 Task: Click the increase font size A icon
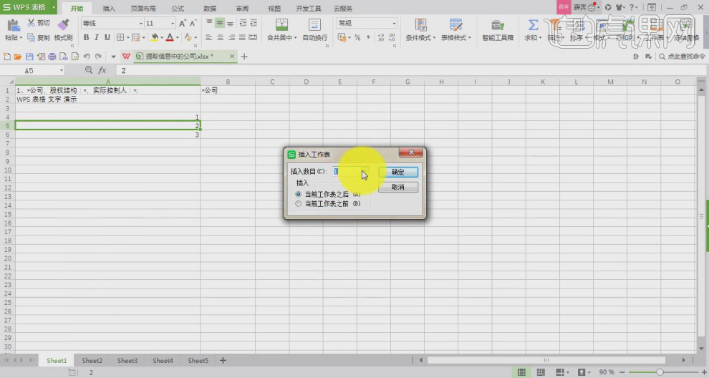[182, 23]
